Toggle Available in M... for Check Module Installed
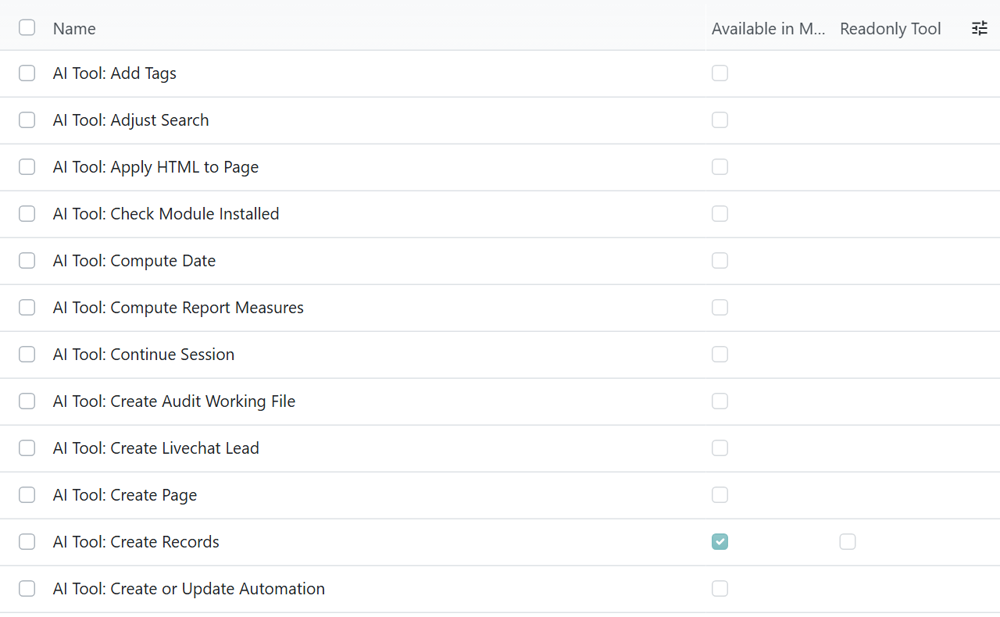This screenshot has height=617, width=1000. 719,214
